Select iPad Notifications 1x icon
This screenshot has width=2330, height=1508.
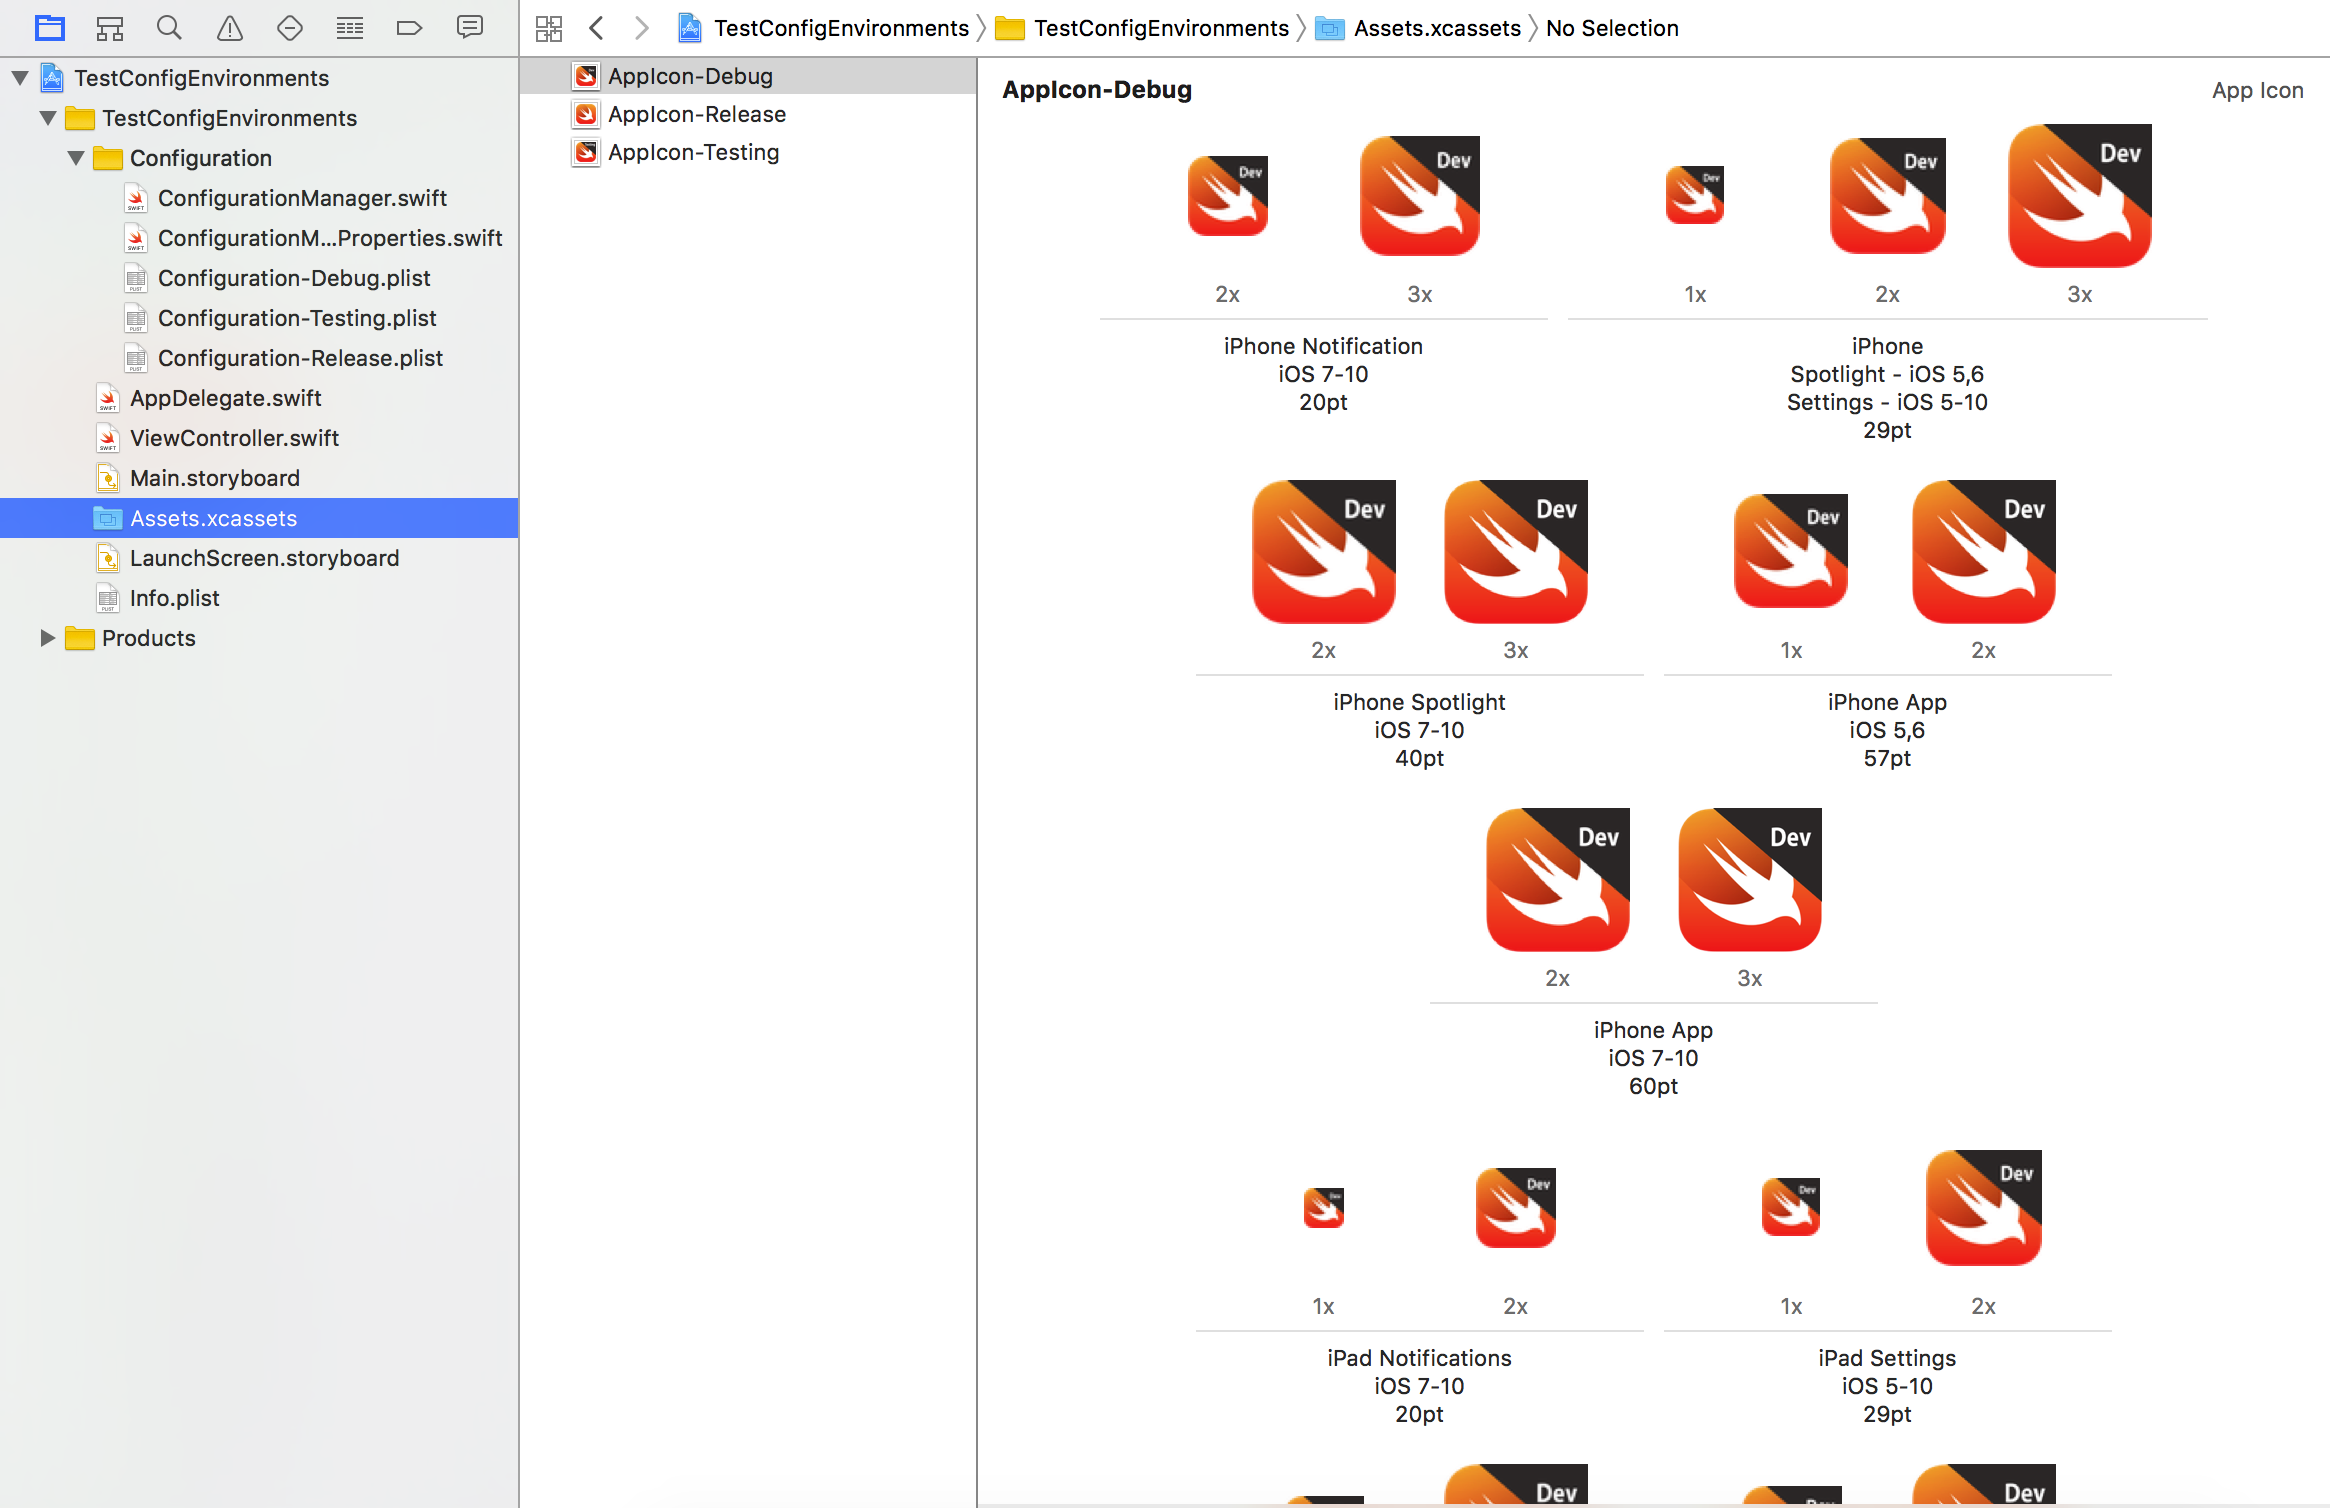pos(1324,1208)
